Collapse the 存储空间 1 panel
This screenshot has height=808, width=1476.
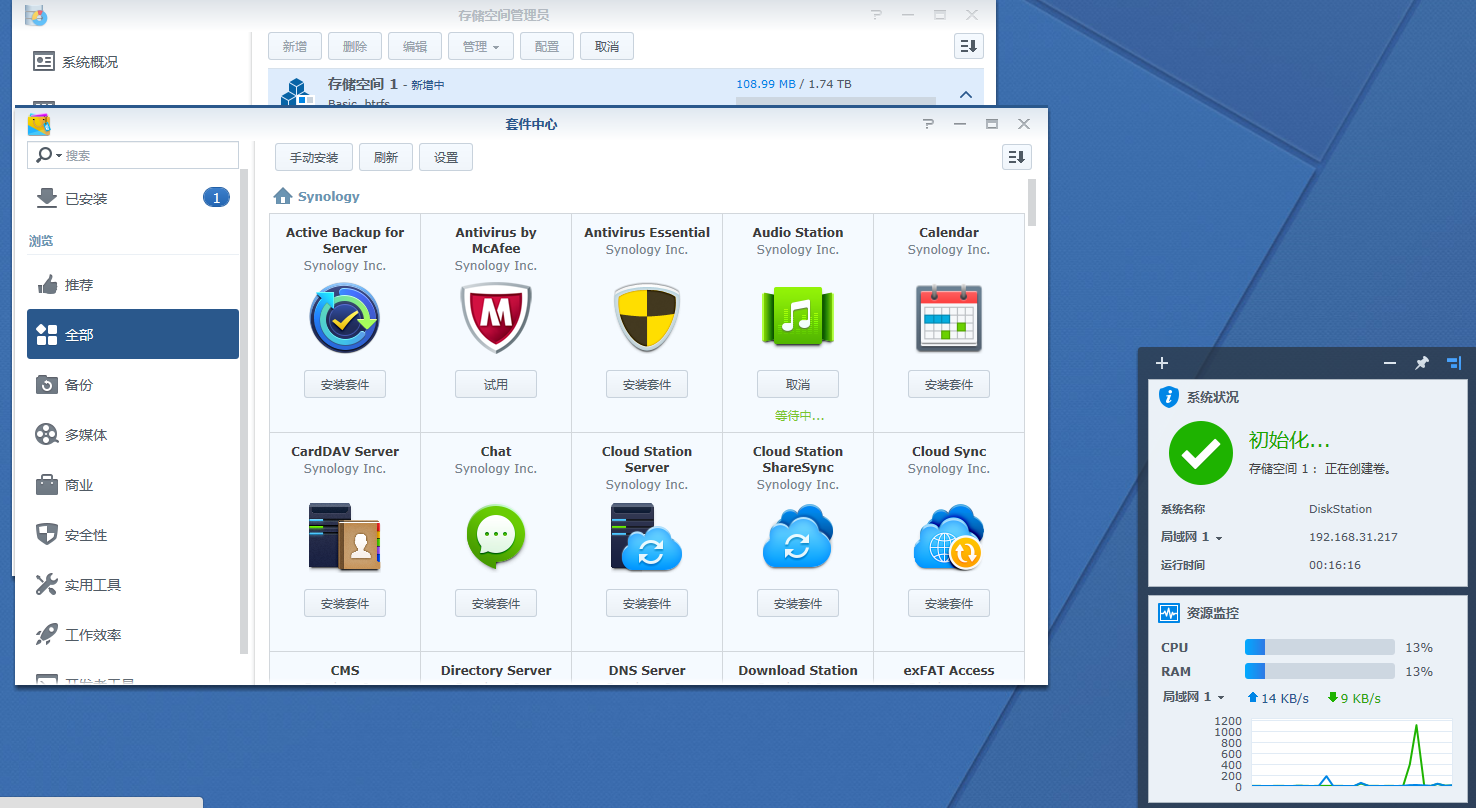965,94
